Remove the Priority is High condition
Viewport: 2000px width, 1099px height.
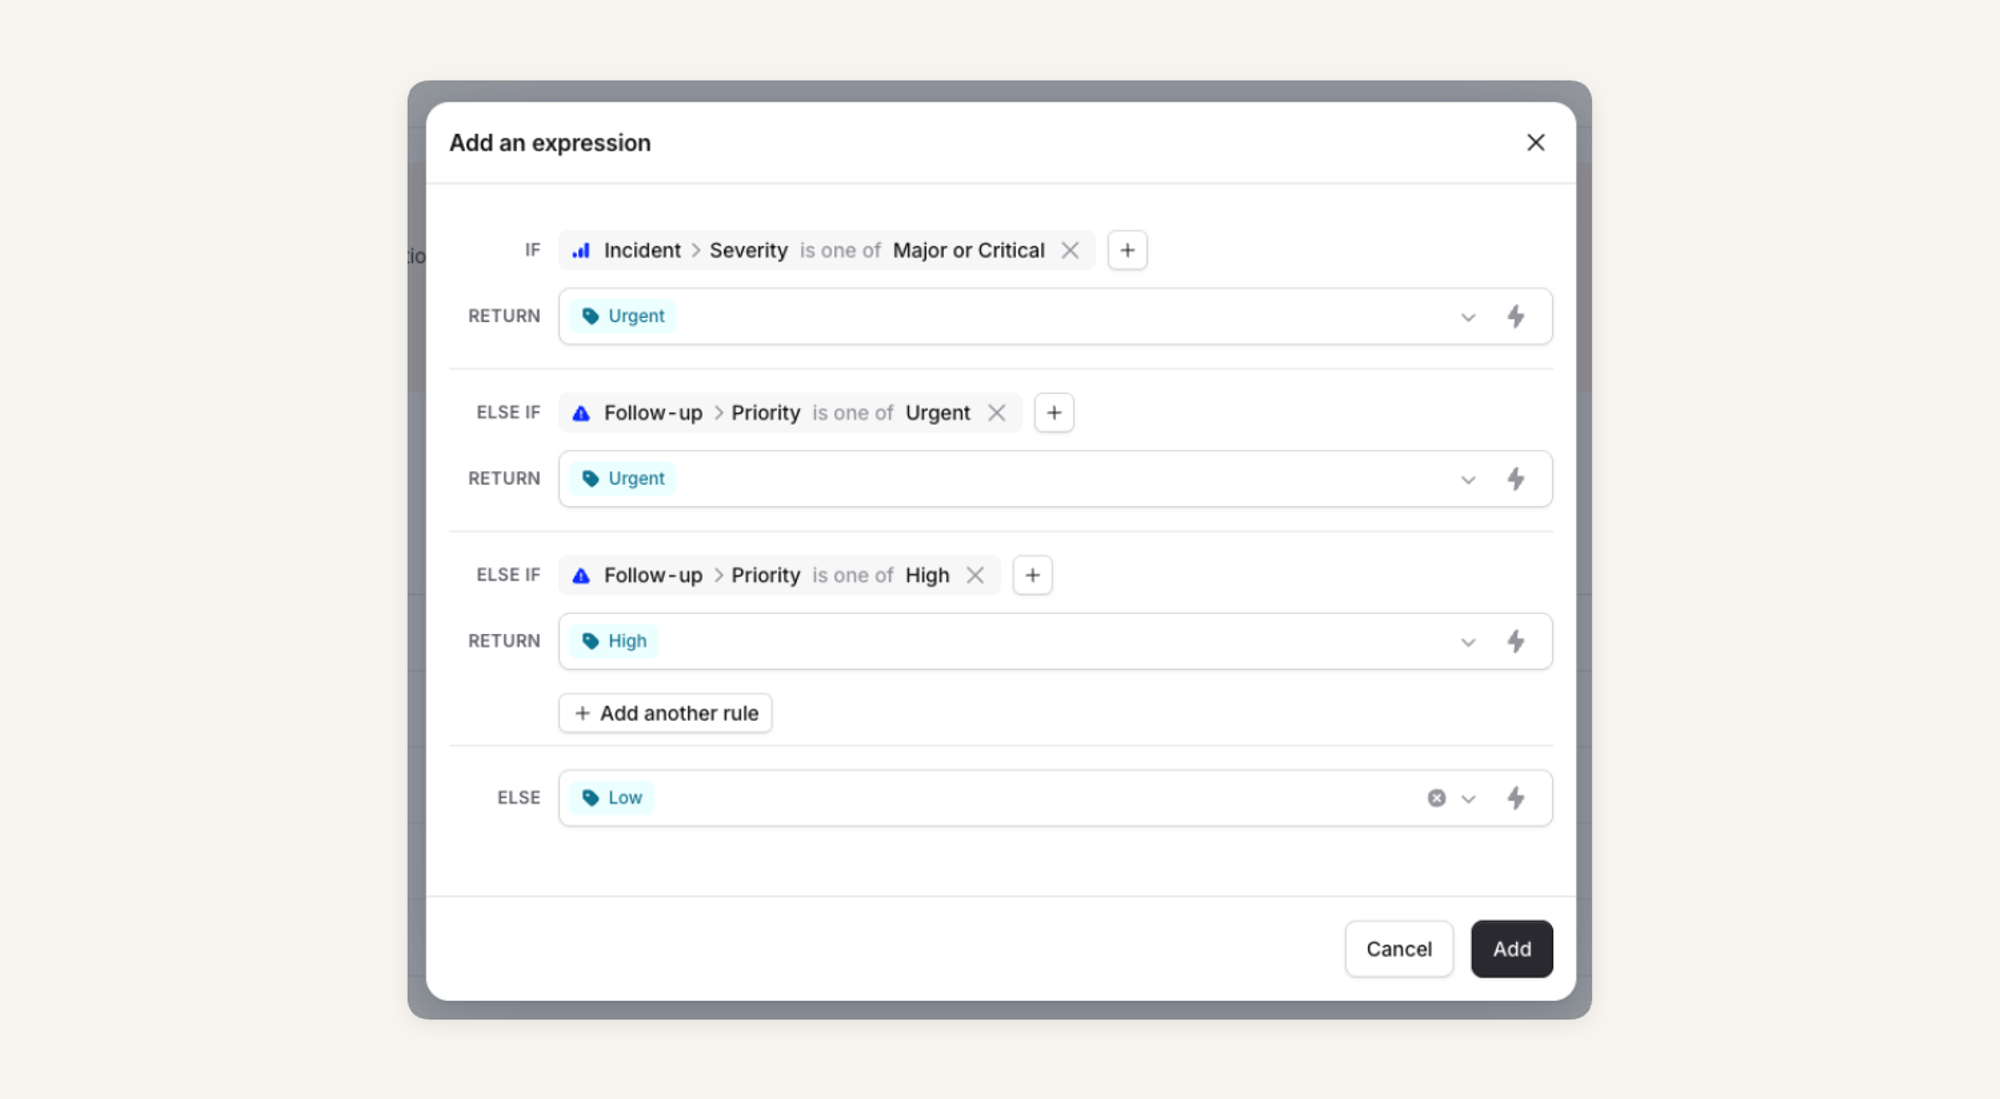point(975,575)
